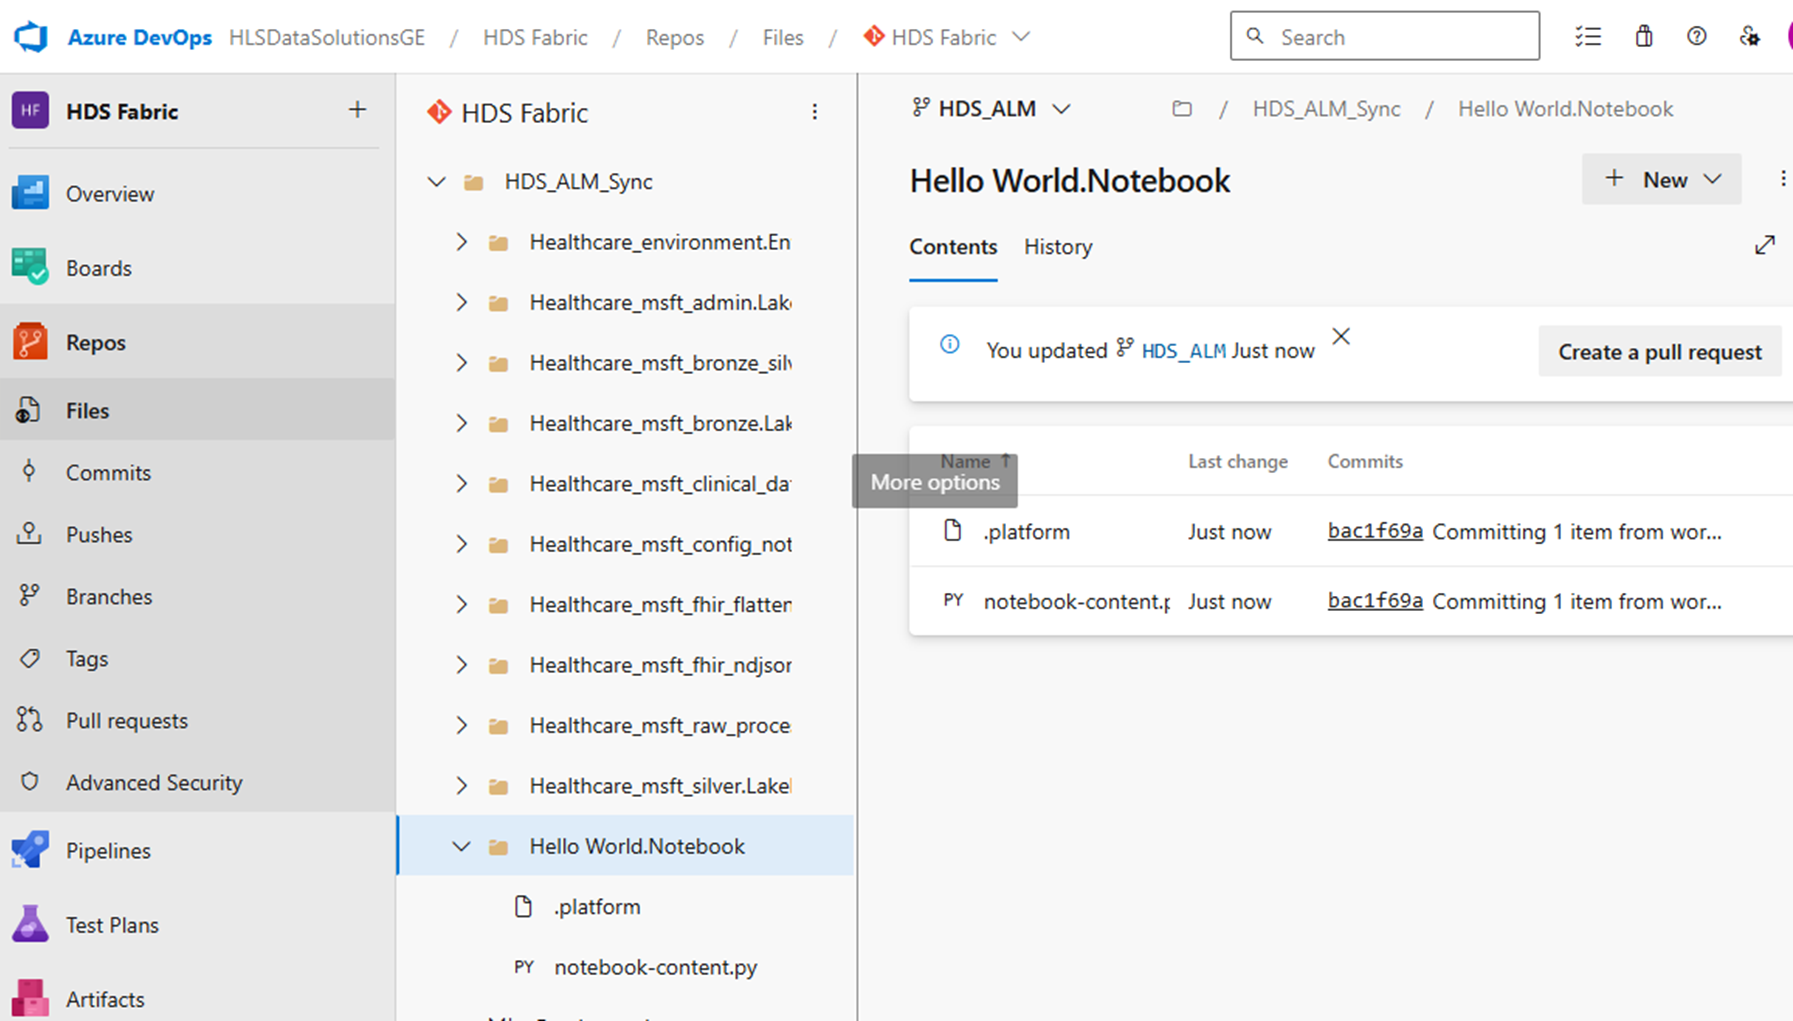Collapse the Hello World.Notebook folder

[x=461, y=846]
